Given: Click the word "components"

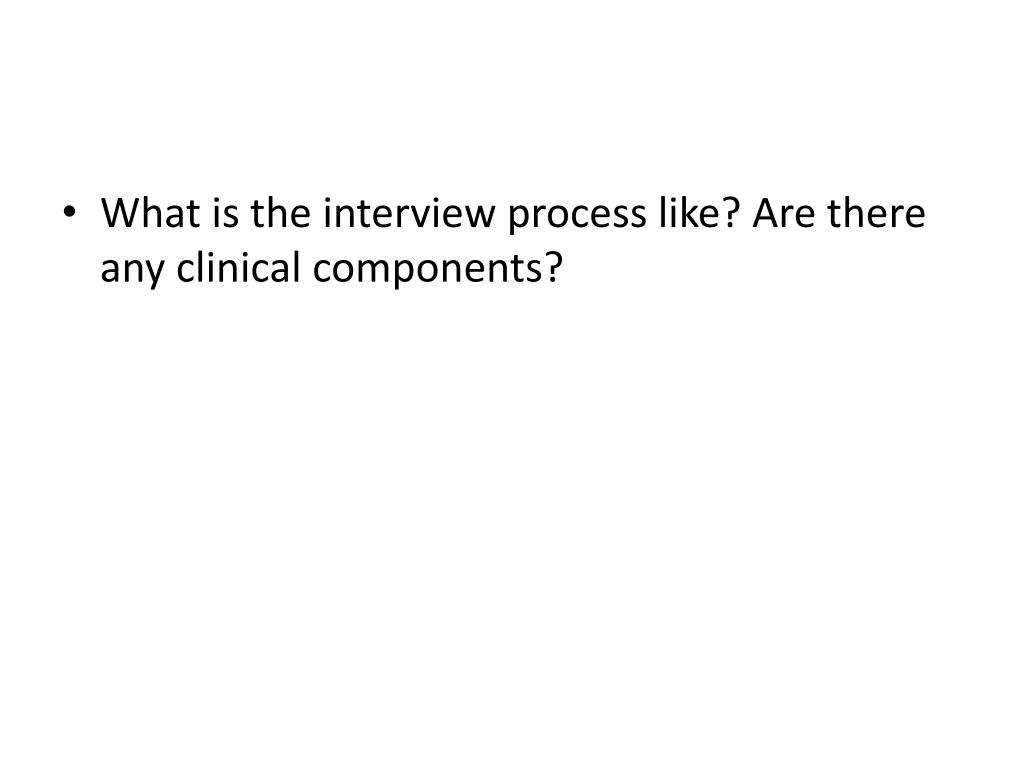Looking at the screenshot, I should click(x=427, y=270).
